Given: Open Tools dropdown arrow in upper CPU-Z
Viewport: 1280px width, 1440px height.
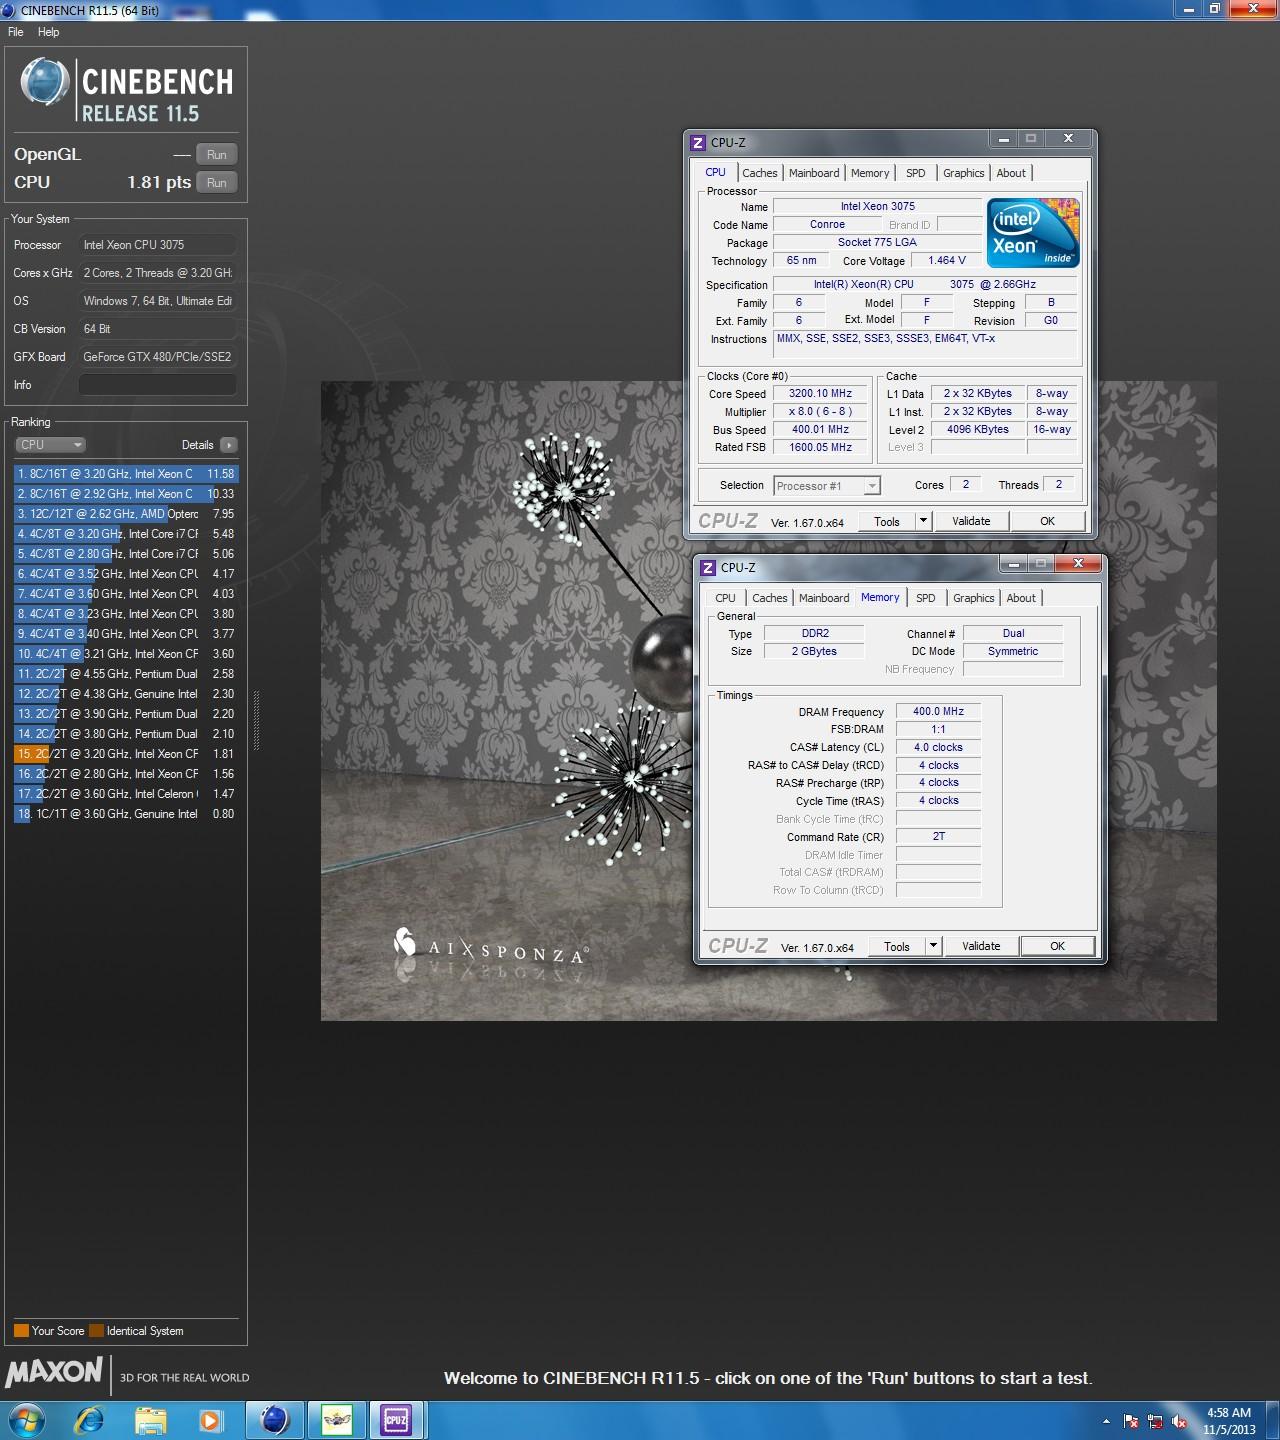Looking at the screenshot, I should (x=924, y=521).
